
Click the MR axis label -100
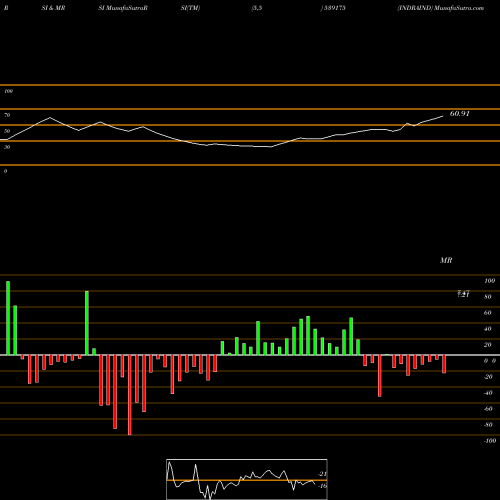coord(490,441)
